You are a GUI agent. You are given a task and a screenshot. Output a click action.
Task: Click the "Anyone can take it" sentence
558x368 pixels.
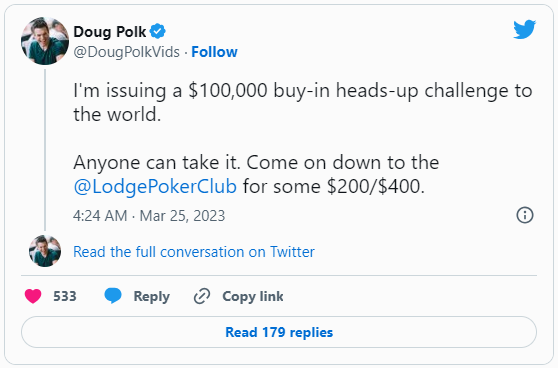(x=157, y=163)
